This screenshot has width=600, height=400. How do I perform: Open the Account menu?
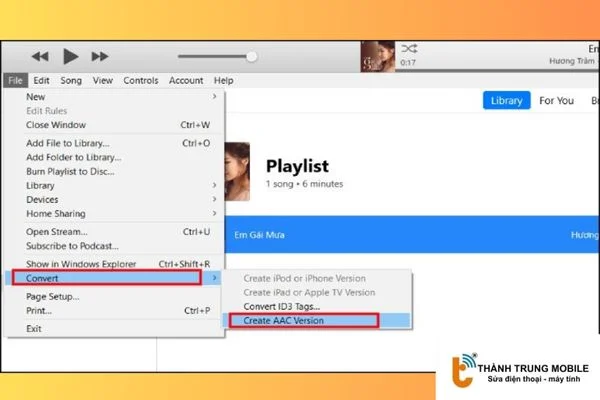(x=186, y=80)
